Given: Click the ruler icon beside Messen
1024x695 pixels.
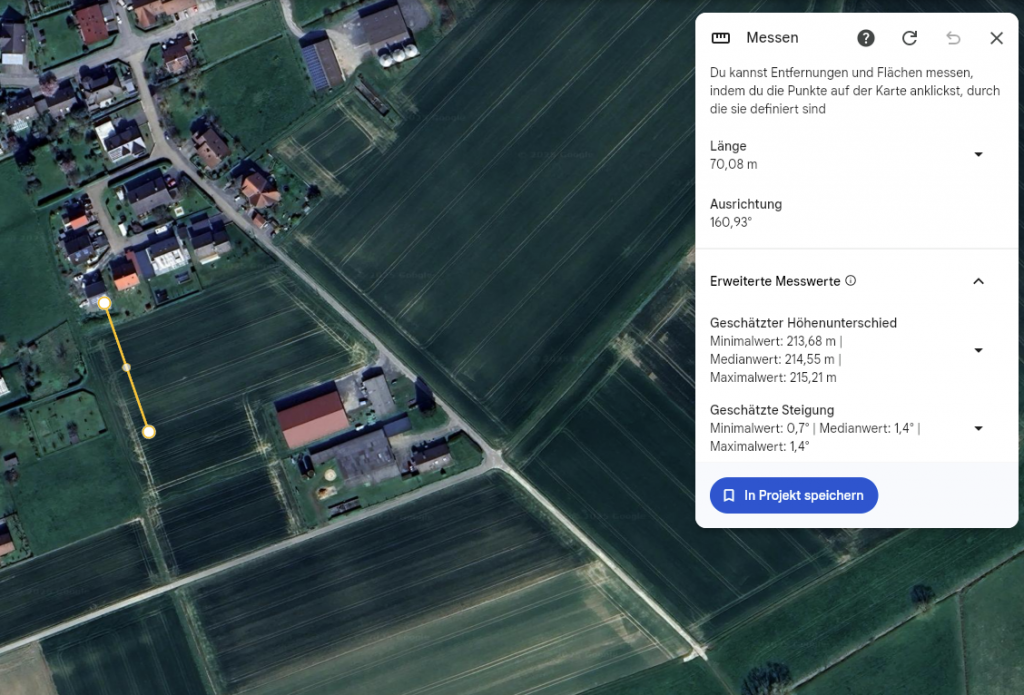Looking at the screenshot, I should coord(720,38).
